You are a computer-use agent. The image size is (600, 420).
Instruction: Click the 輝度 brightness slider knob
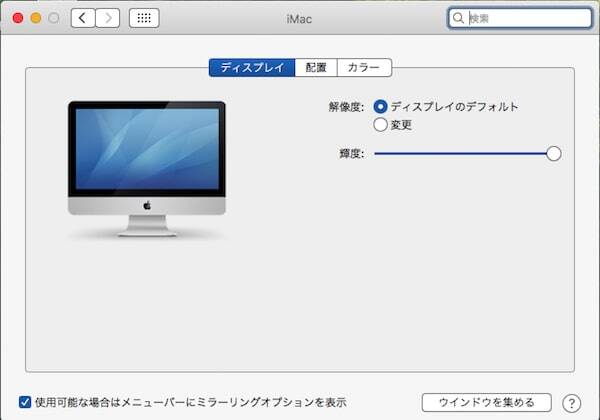[553, 154]
